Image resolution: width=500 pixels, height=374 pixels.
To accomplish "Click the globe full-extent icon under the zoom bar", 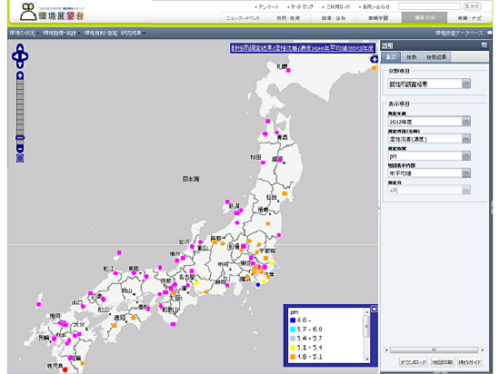I will [20, 158].
